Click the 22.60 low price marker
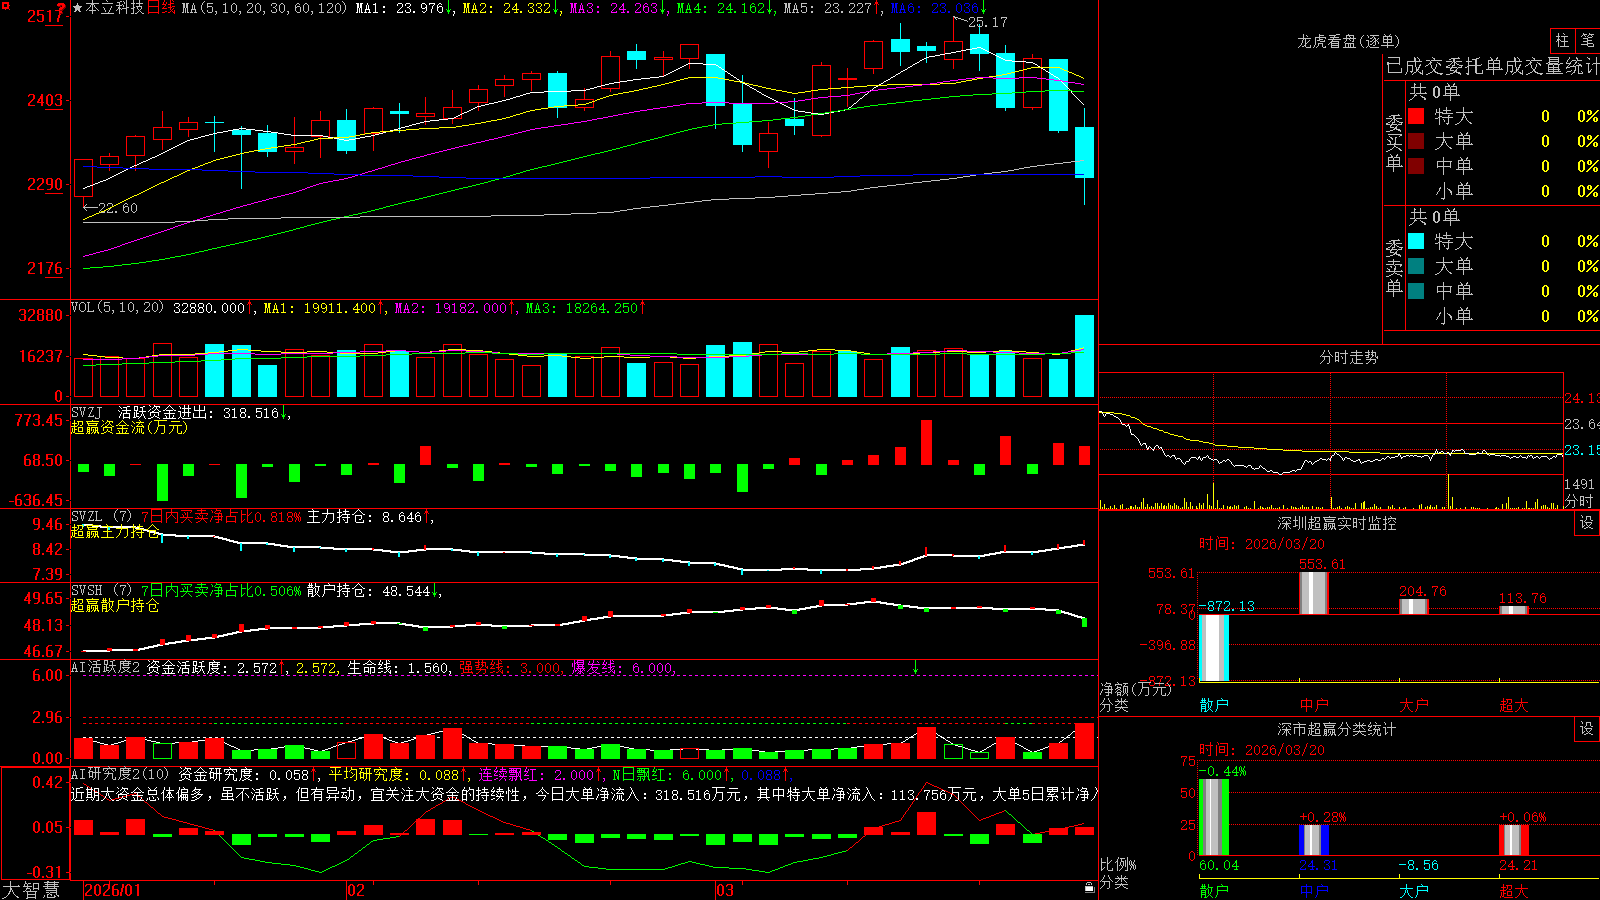Screen dimensions: 1600x900 tap(118, 208)
